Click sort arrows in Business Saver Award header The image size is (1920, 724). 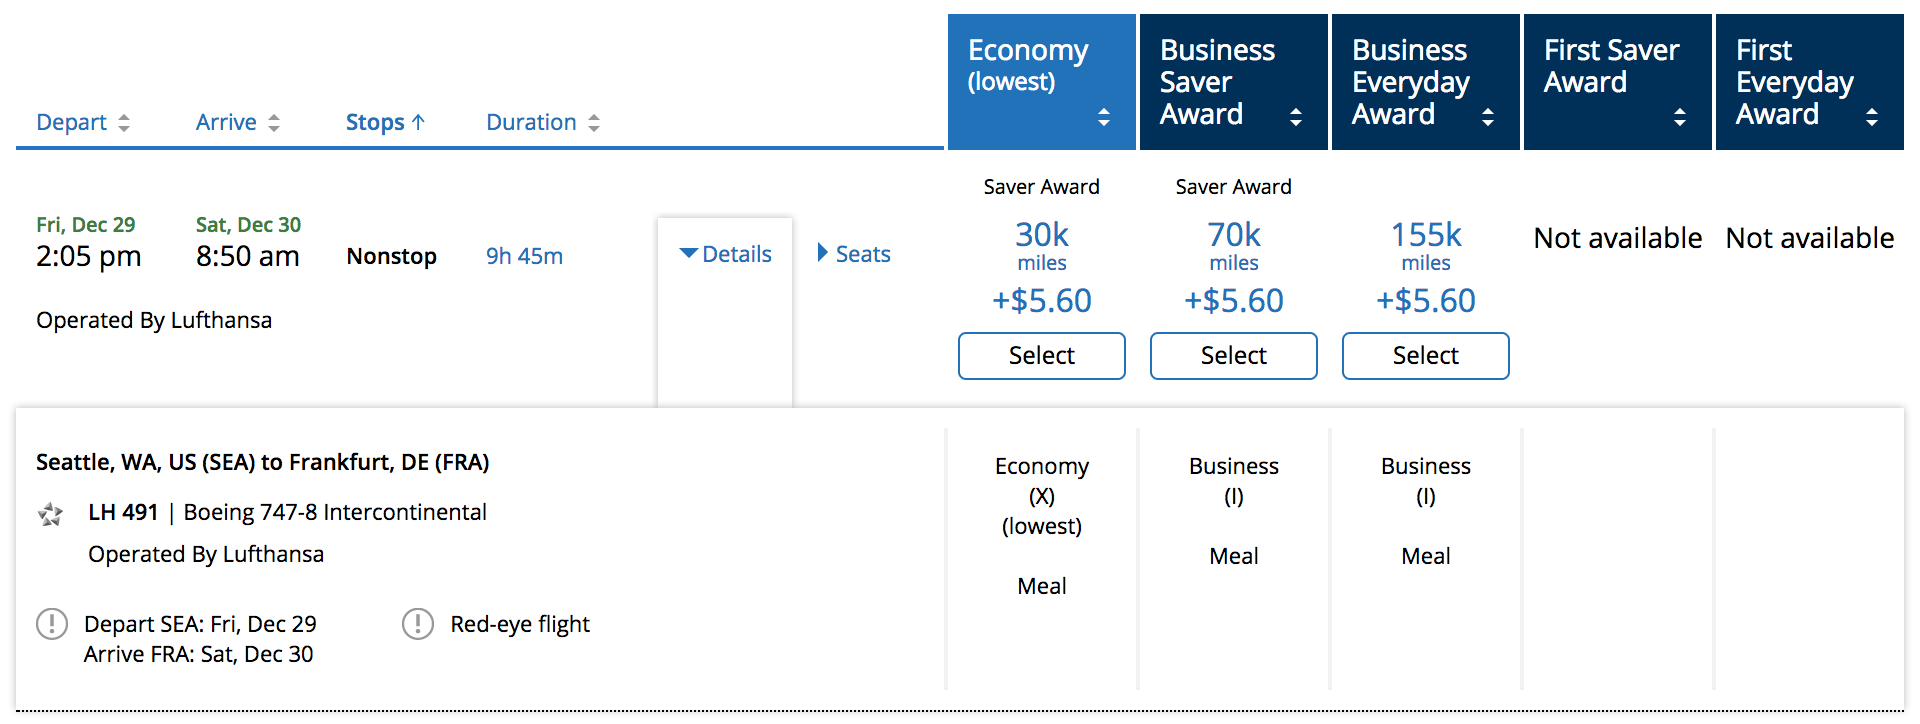point(1296,117)
